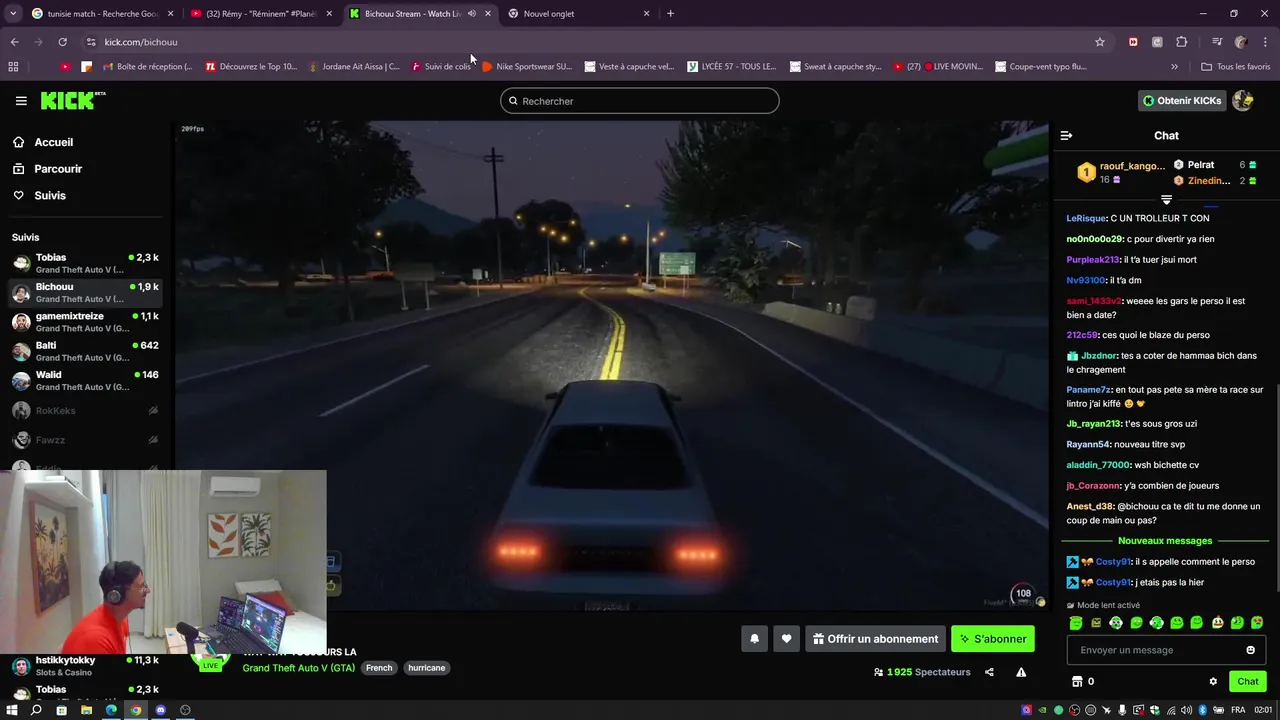Click Nouveaux messages divider
Image resolution: width=1280 pixels, height=720 pixels.
coord(1165,541)
